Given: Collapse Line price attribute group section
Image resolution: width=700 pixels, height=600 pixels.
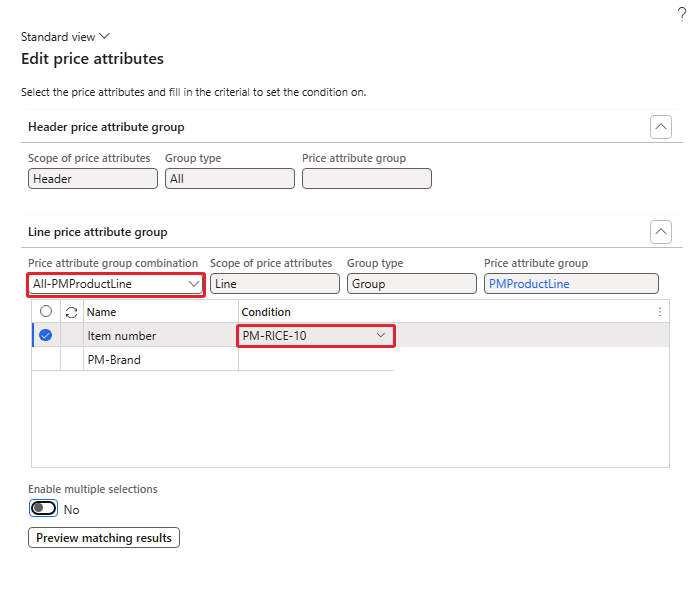Looking at the screenshot, I should [x=661, y=232].
